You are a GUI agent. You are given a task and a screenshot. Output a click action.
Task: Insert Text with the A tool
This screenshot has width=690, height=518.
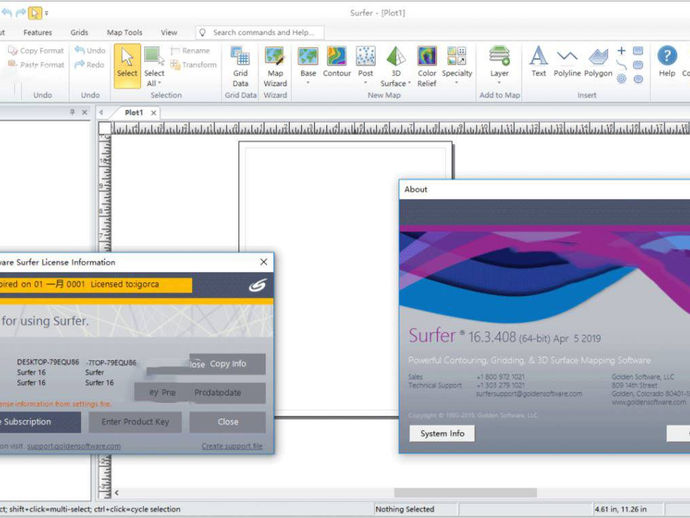tap(539, 61)
